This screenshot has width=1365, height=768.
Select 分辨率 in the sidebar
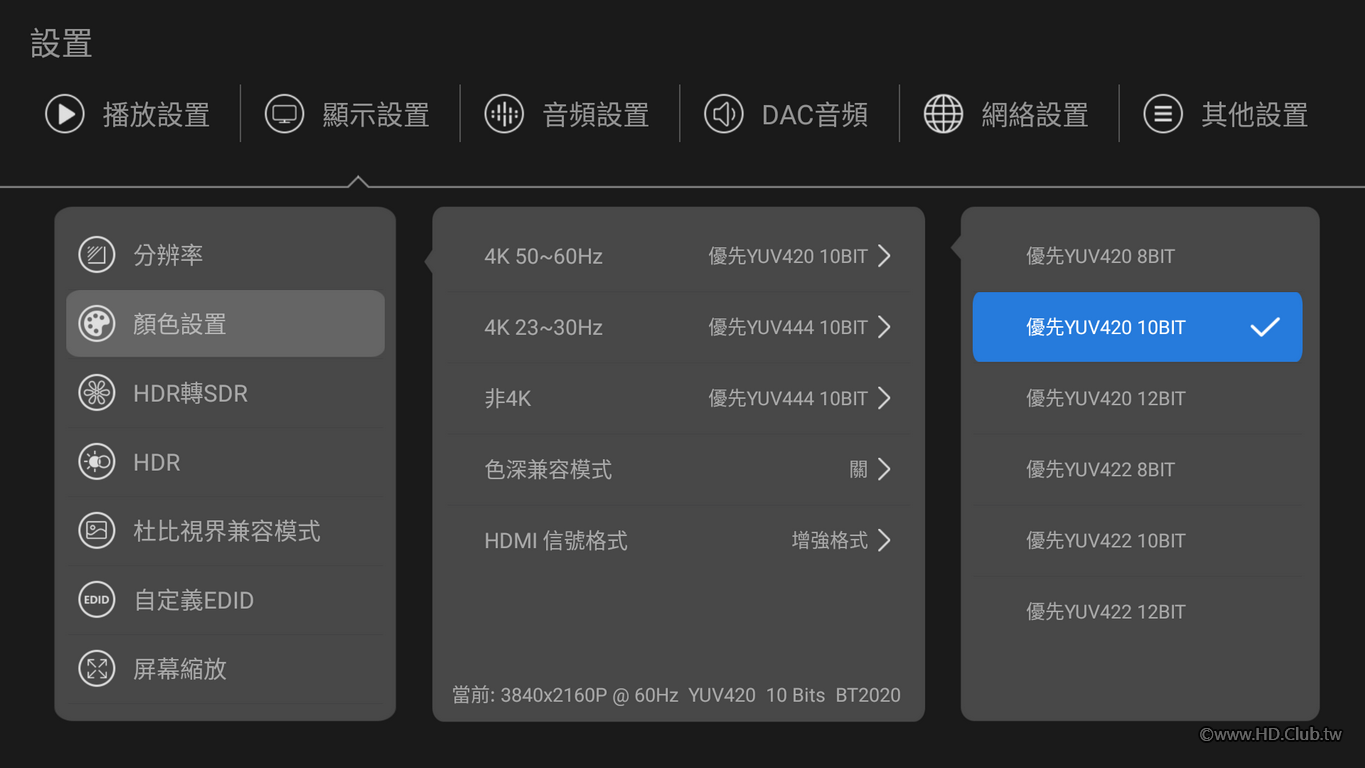[225, 255]
